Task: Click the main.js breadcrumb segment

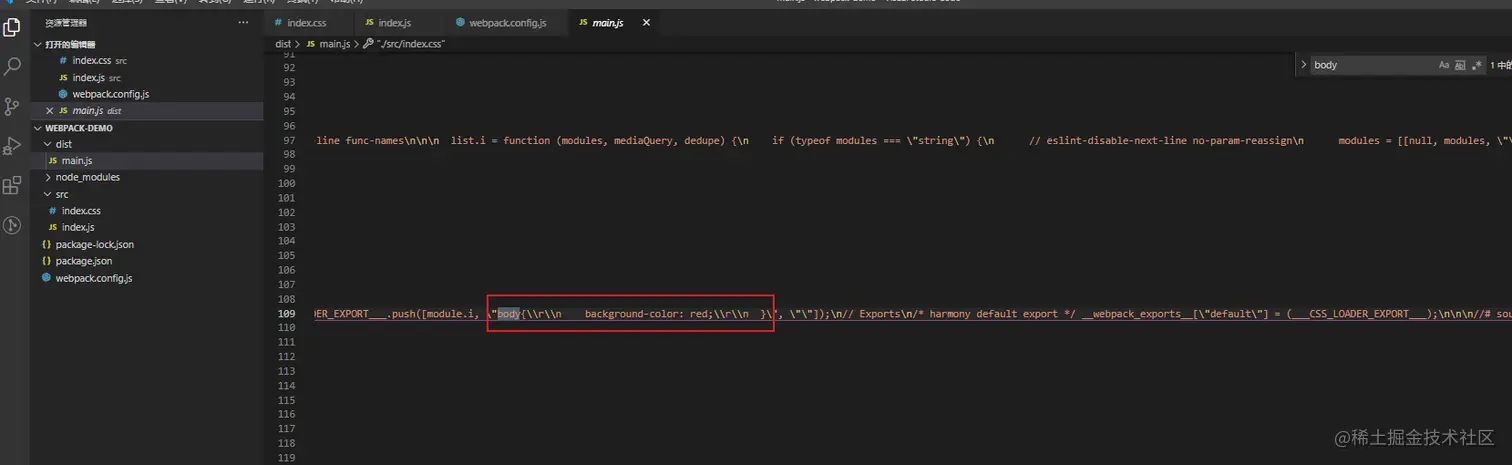Action: pos(335,44)
